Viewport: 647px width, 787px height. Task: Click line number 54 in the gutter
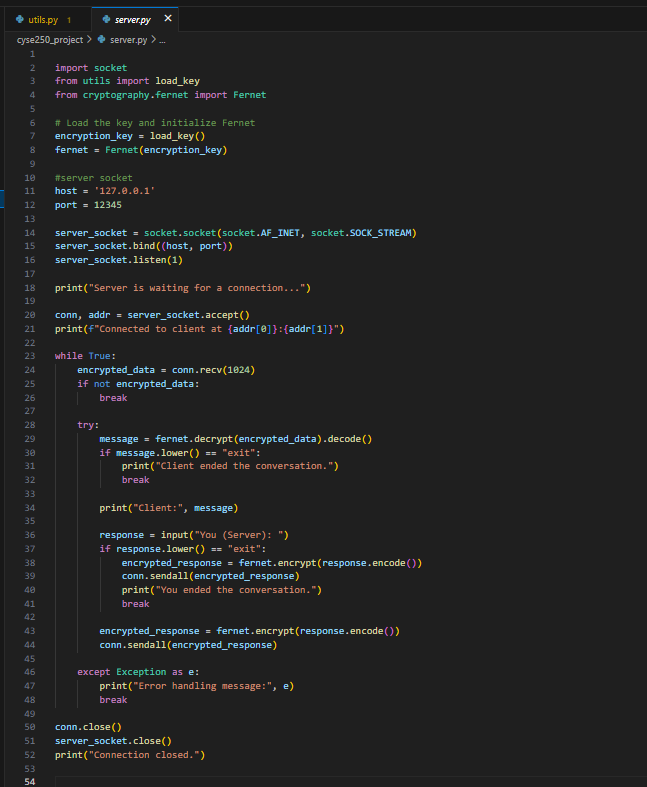click(31, 782)
